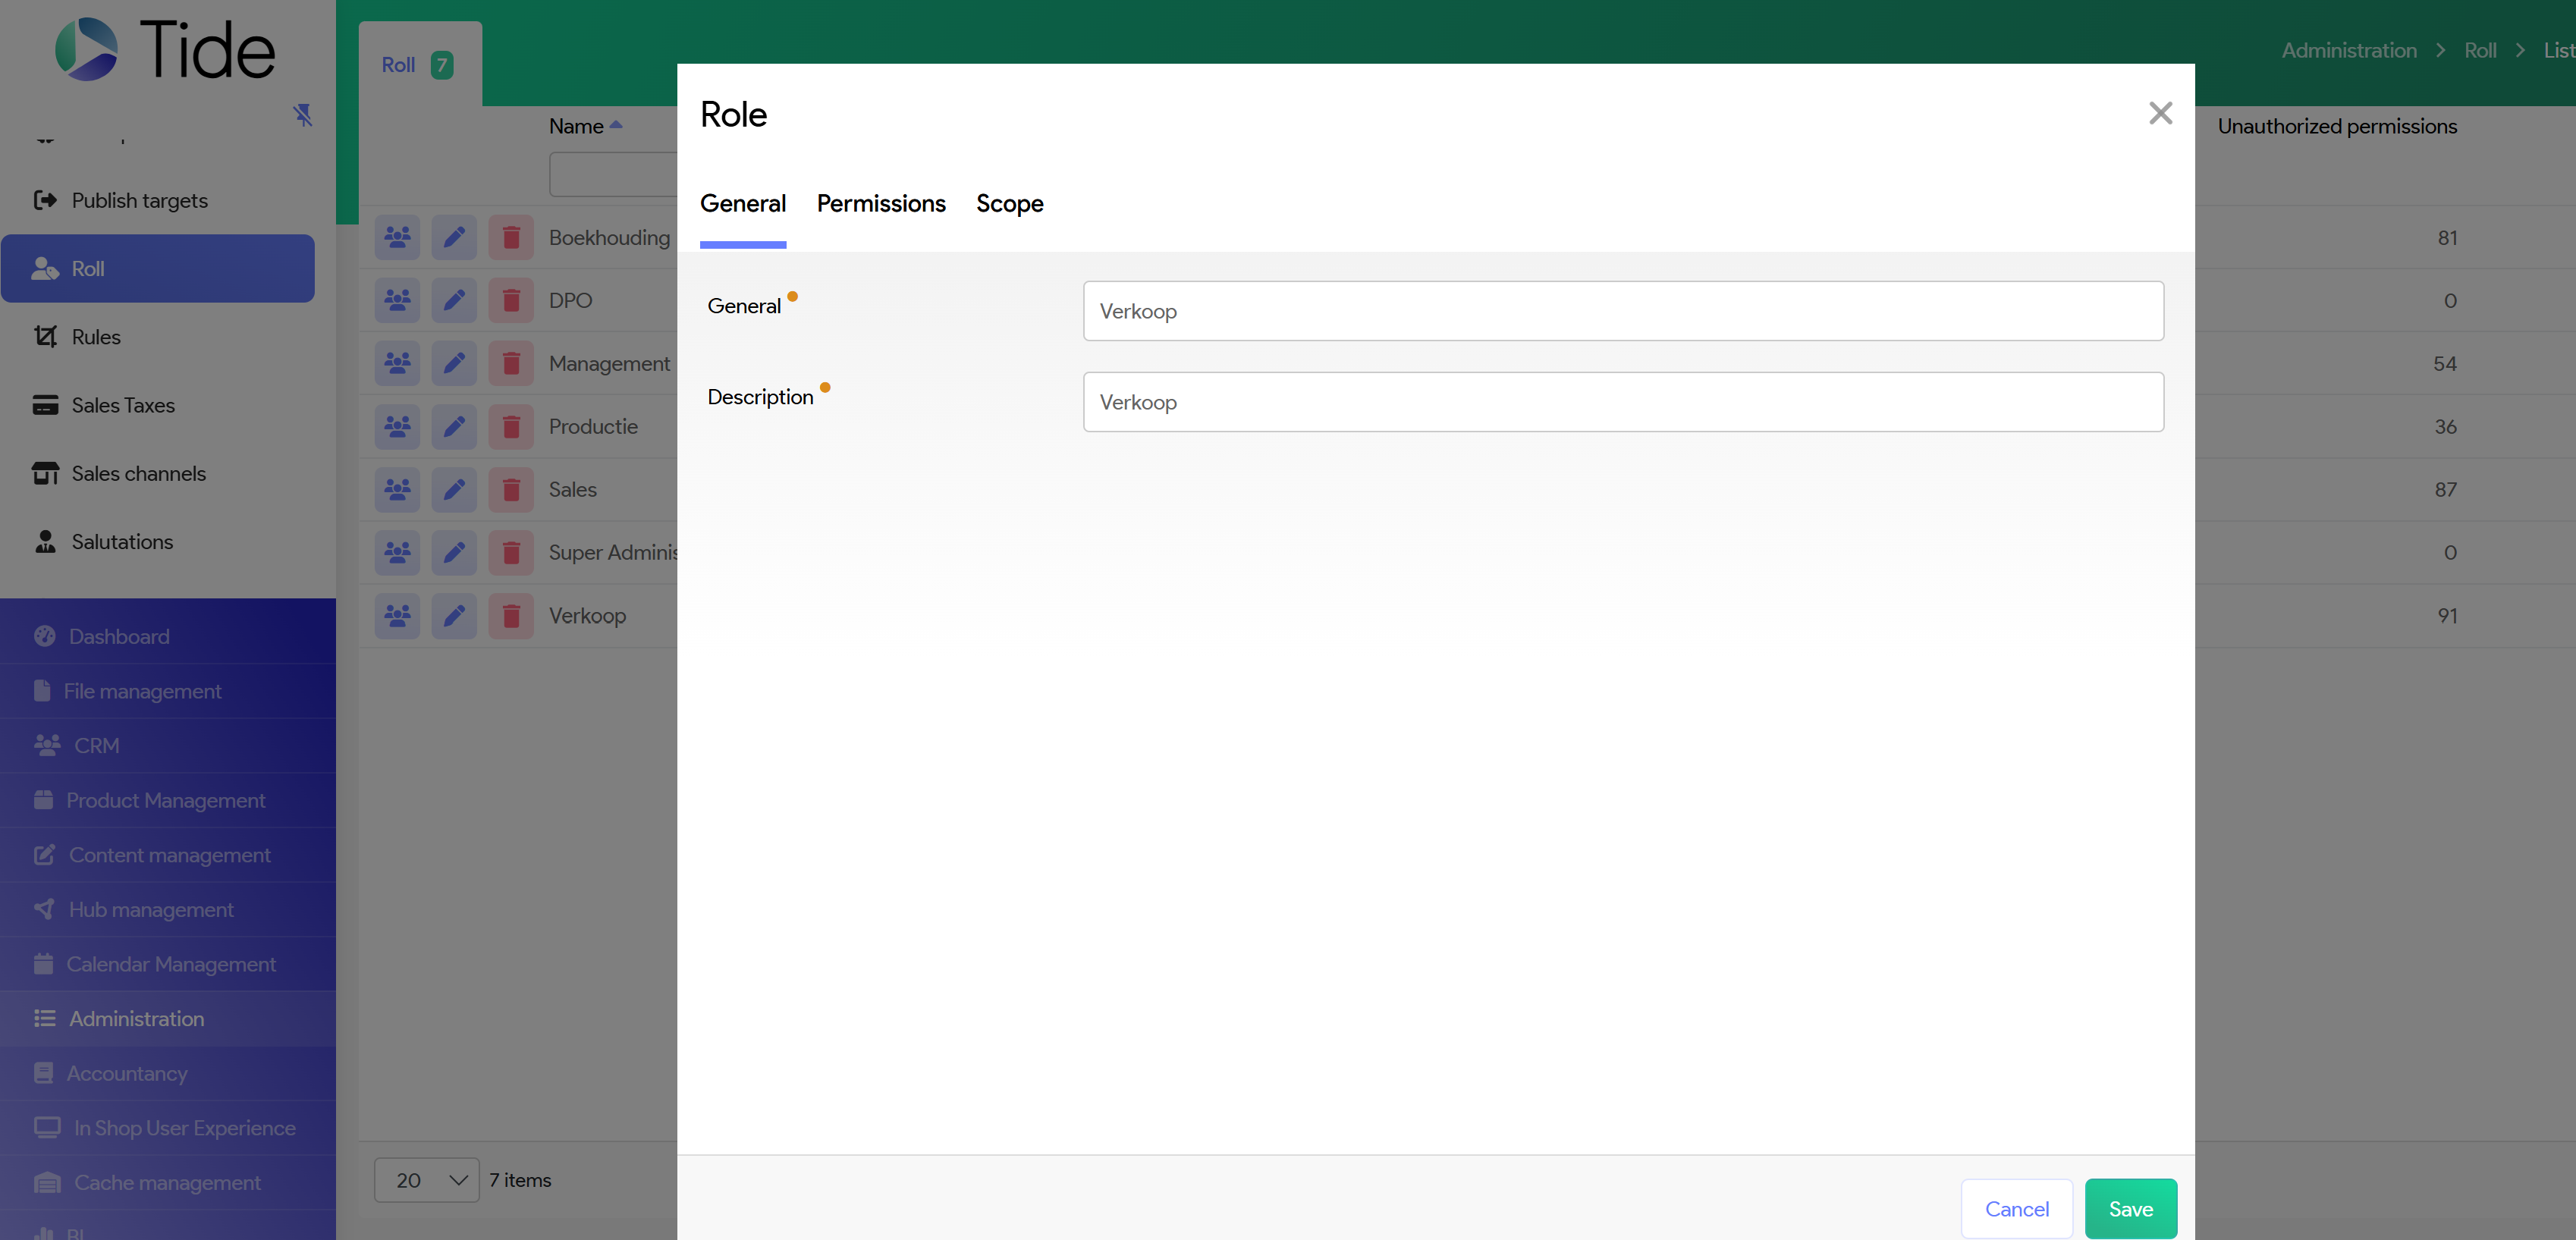This screenshot has height=1240, width=2576.
Task: Expand the Administration menu section
Action: pyautogui.click(x=136, y=1018)
